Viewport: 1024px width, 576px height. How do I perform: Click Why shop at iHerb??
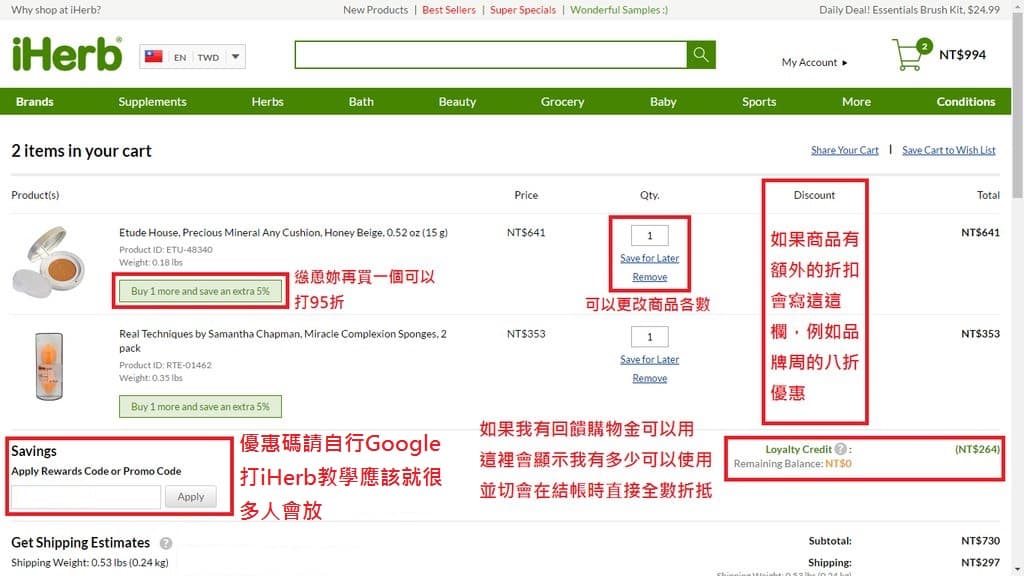click(x=56, y=10)
